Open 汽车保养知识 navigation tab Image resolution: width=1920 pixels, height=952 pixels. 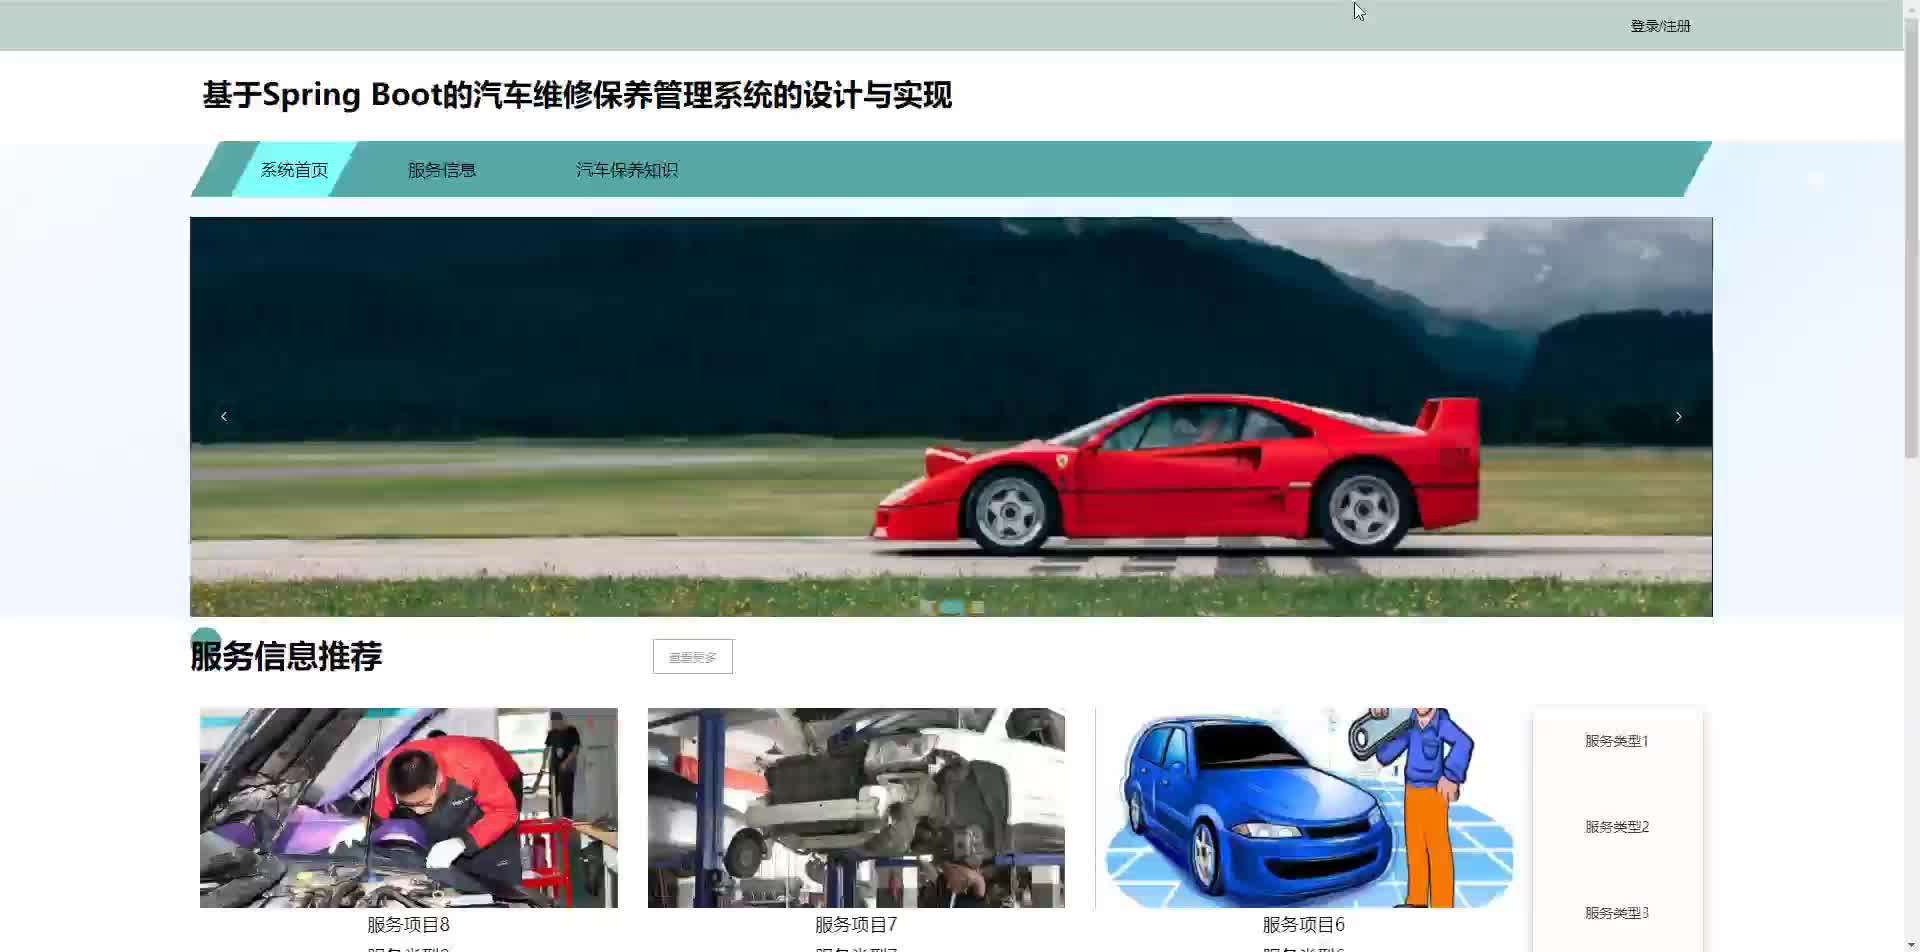coord(627,170)
